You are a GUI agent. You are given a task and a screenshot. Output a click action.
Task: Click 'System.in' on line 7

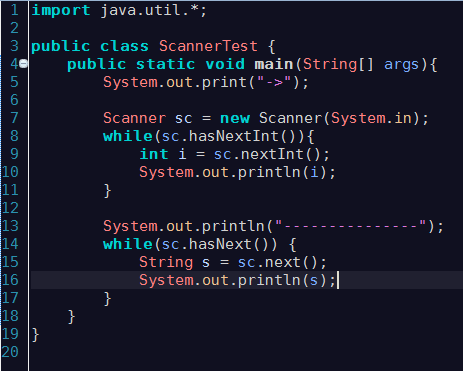coord(371,119)
